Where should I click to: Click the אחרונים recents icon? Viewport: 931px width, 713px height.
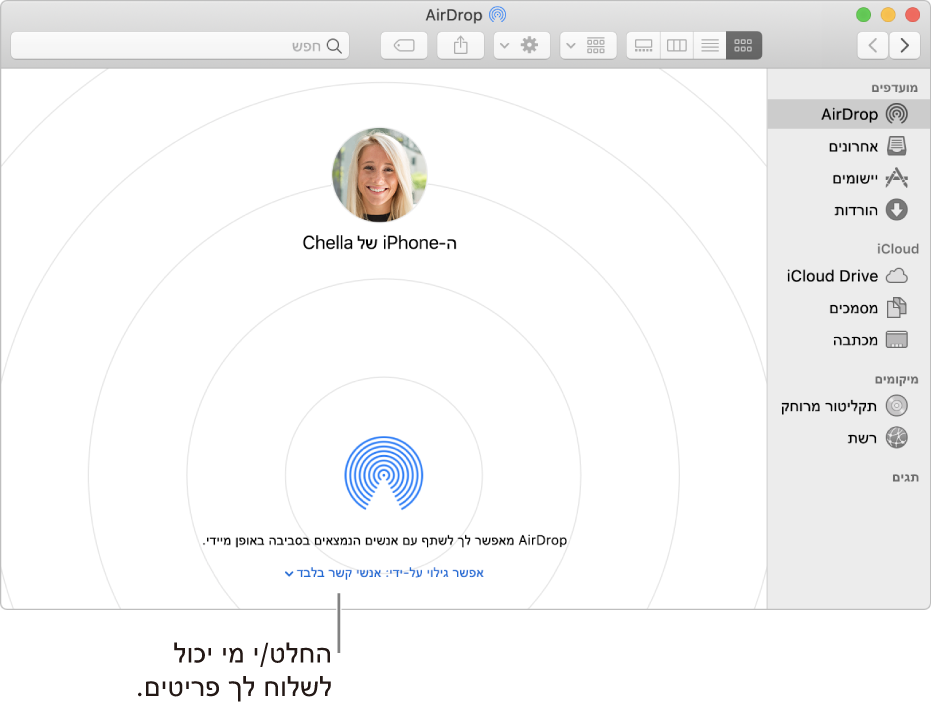point(897,146)
